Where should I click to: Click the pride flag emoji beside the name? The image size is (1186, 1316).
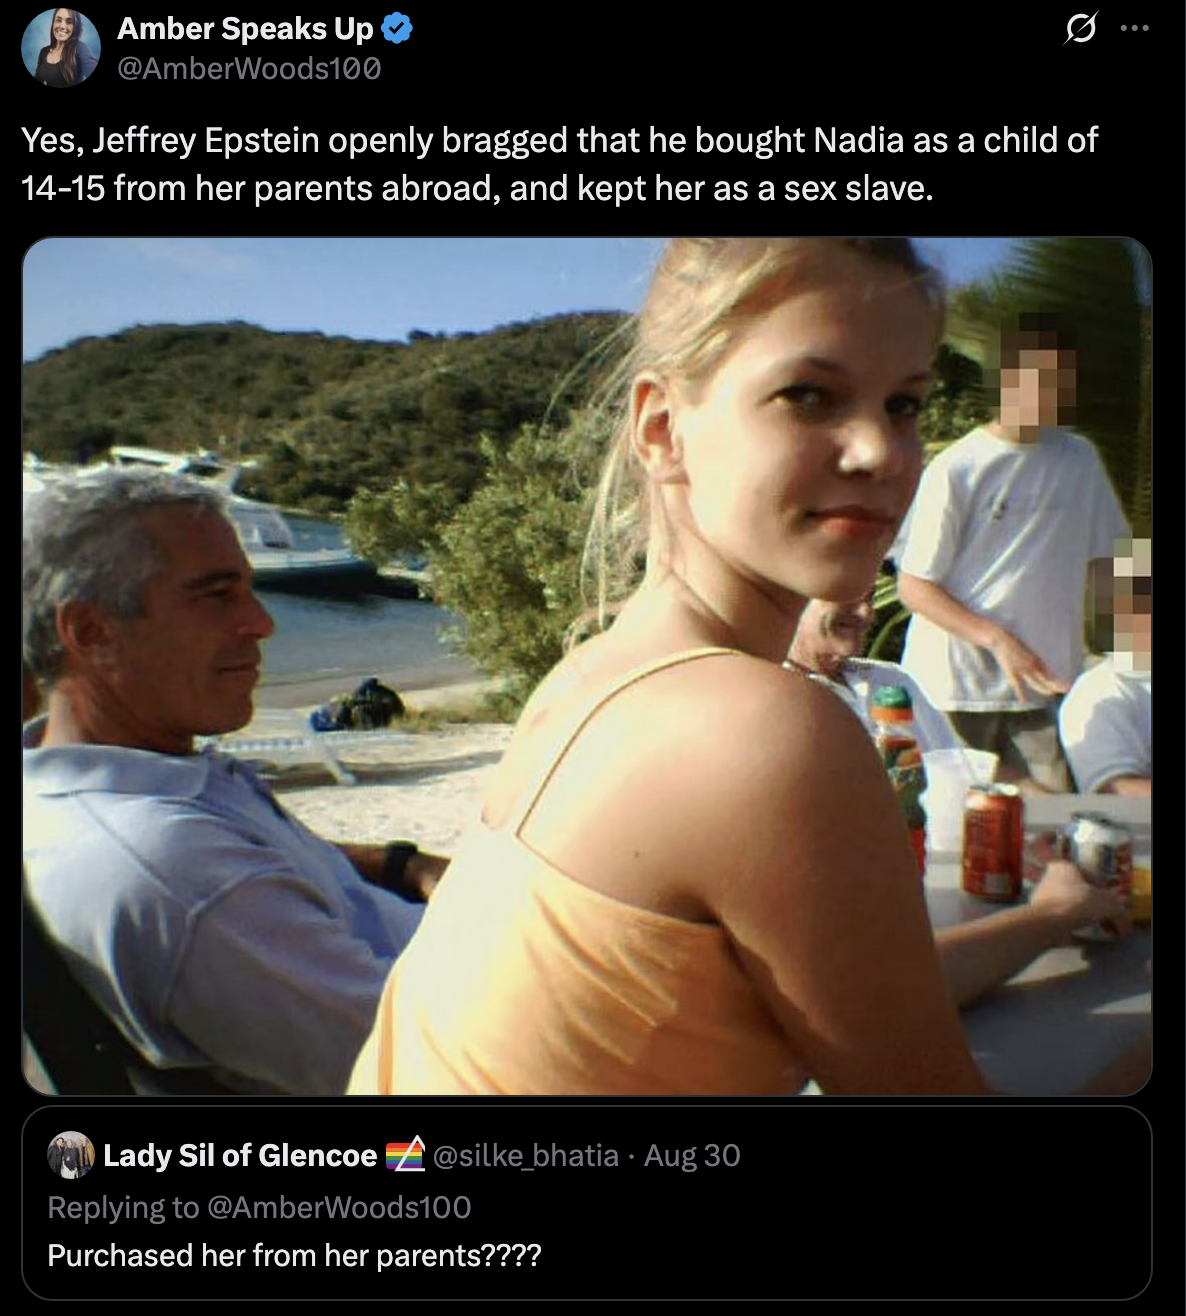(x=405, y=1155)
